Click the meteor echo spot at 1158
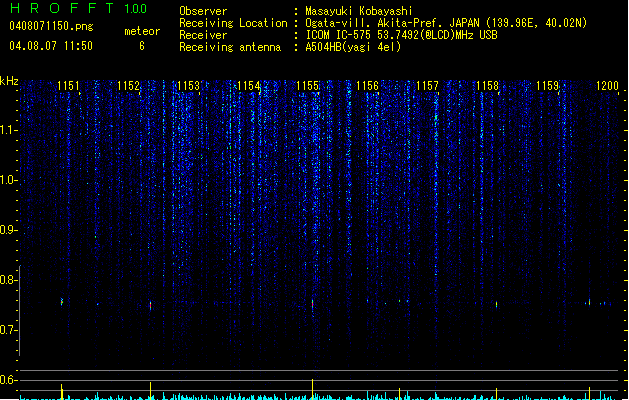 (x=497, y=305)
